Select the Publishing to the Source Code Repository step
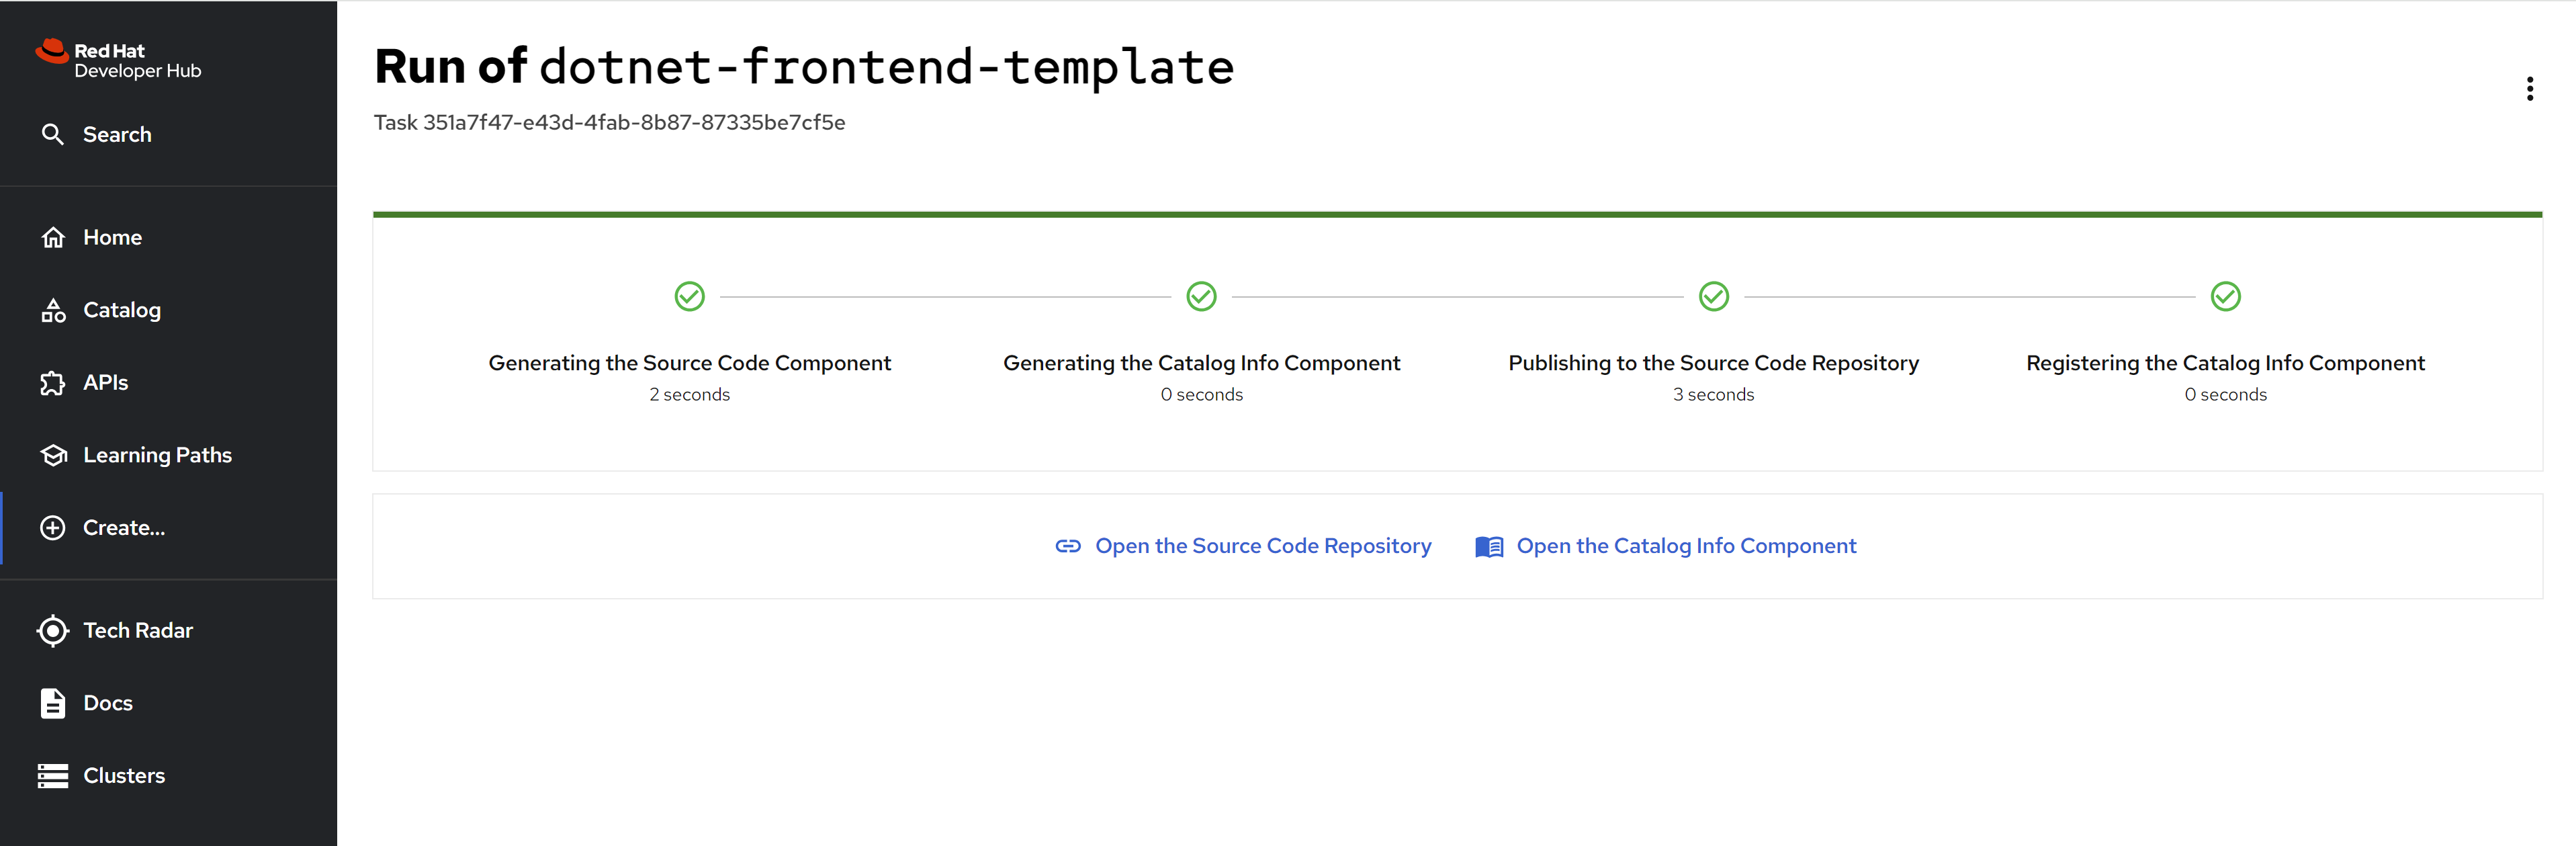The image size is (2576, 846). tap(1713, 363)
